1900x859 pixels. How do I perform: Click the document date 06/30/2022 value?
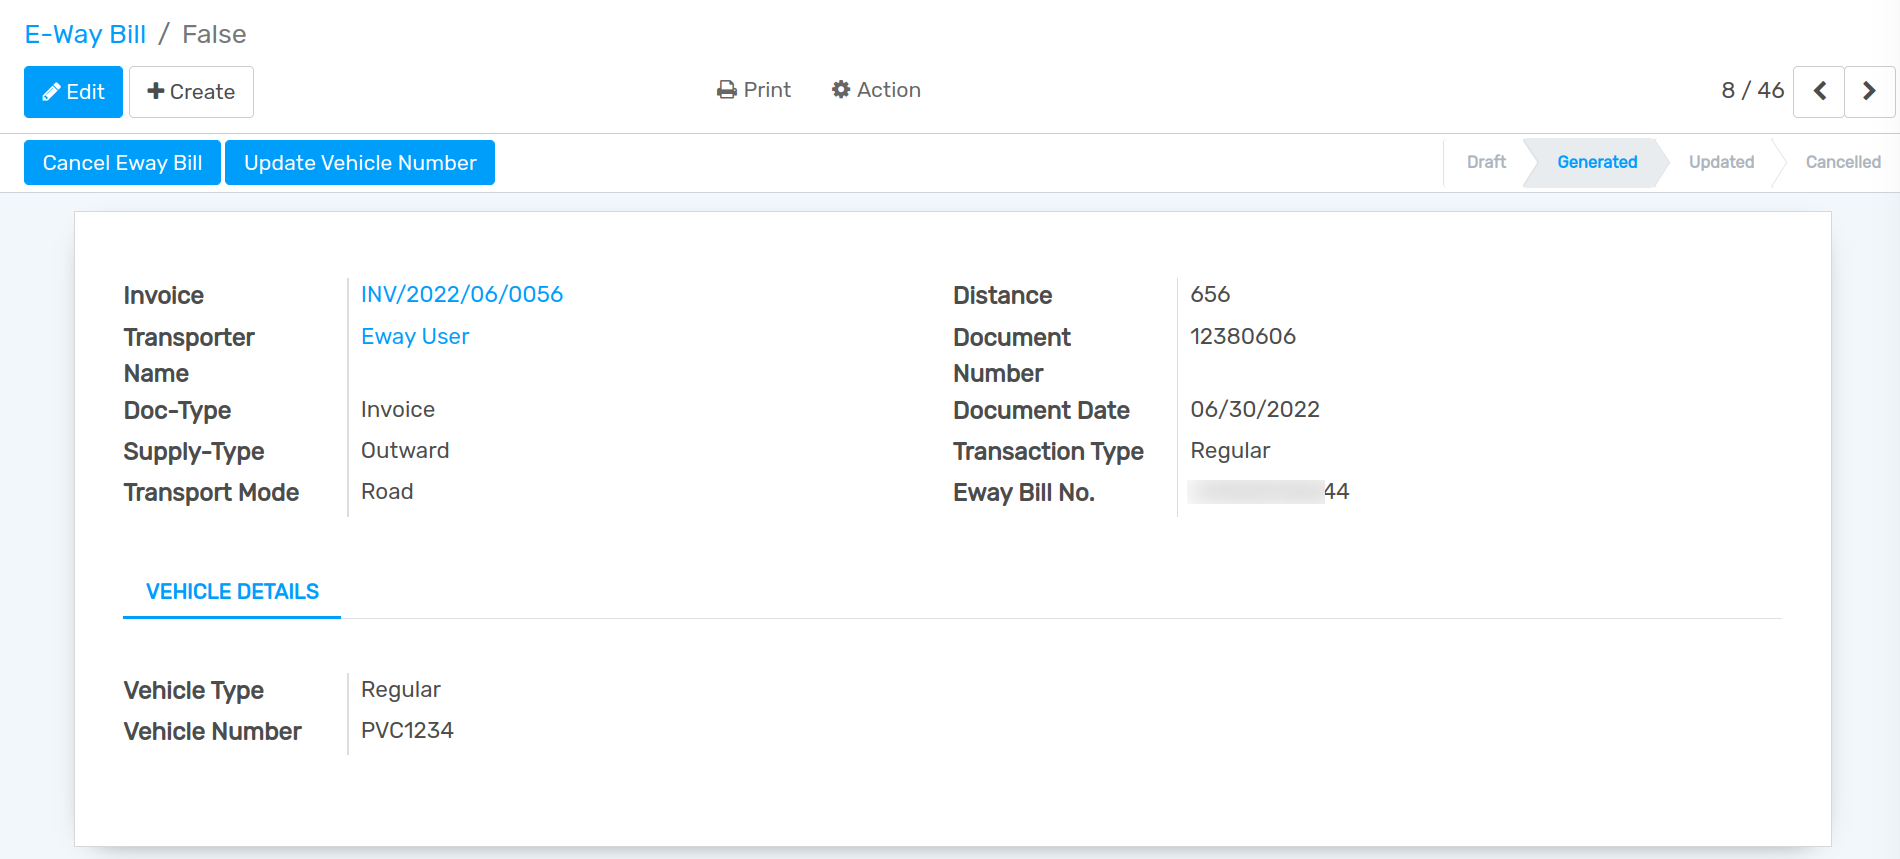tap(1255, 409)
